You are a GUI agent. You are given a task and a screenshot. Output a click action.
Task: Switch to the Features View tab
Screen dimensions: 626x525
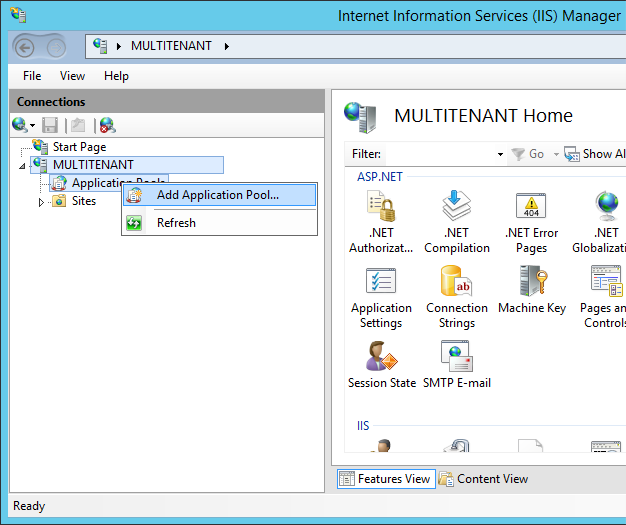click(386, 479)
